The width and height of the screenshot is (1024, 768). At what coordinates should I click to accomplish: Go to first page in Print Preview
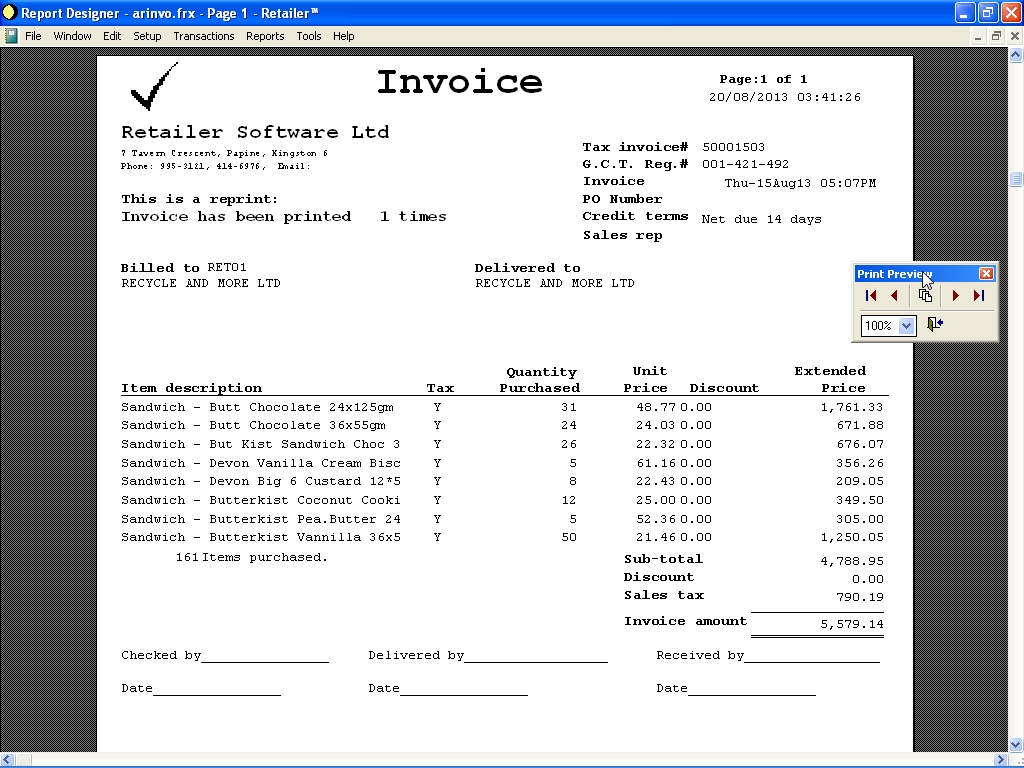[x=871, y=296]
